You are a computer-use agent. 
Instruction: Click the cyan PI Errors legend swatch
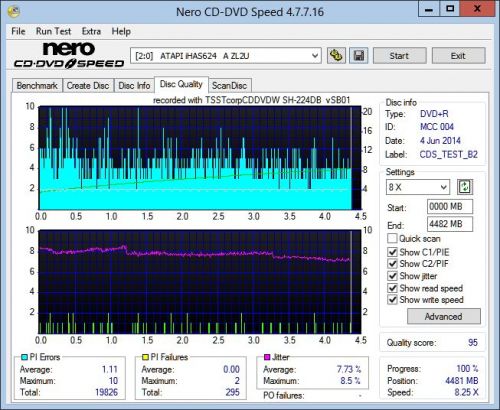24,357
